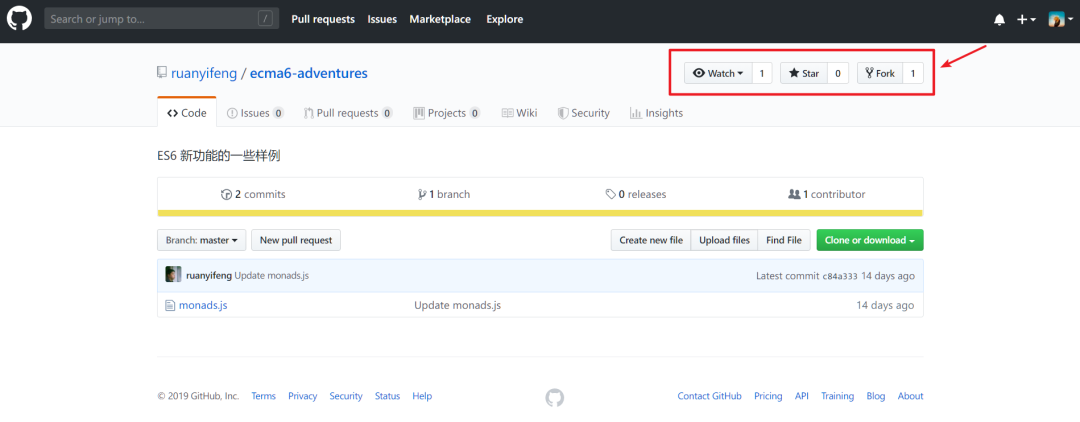Open footer Status link

click(387, 396)
